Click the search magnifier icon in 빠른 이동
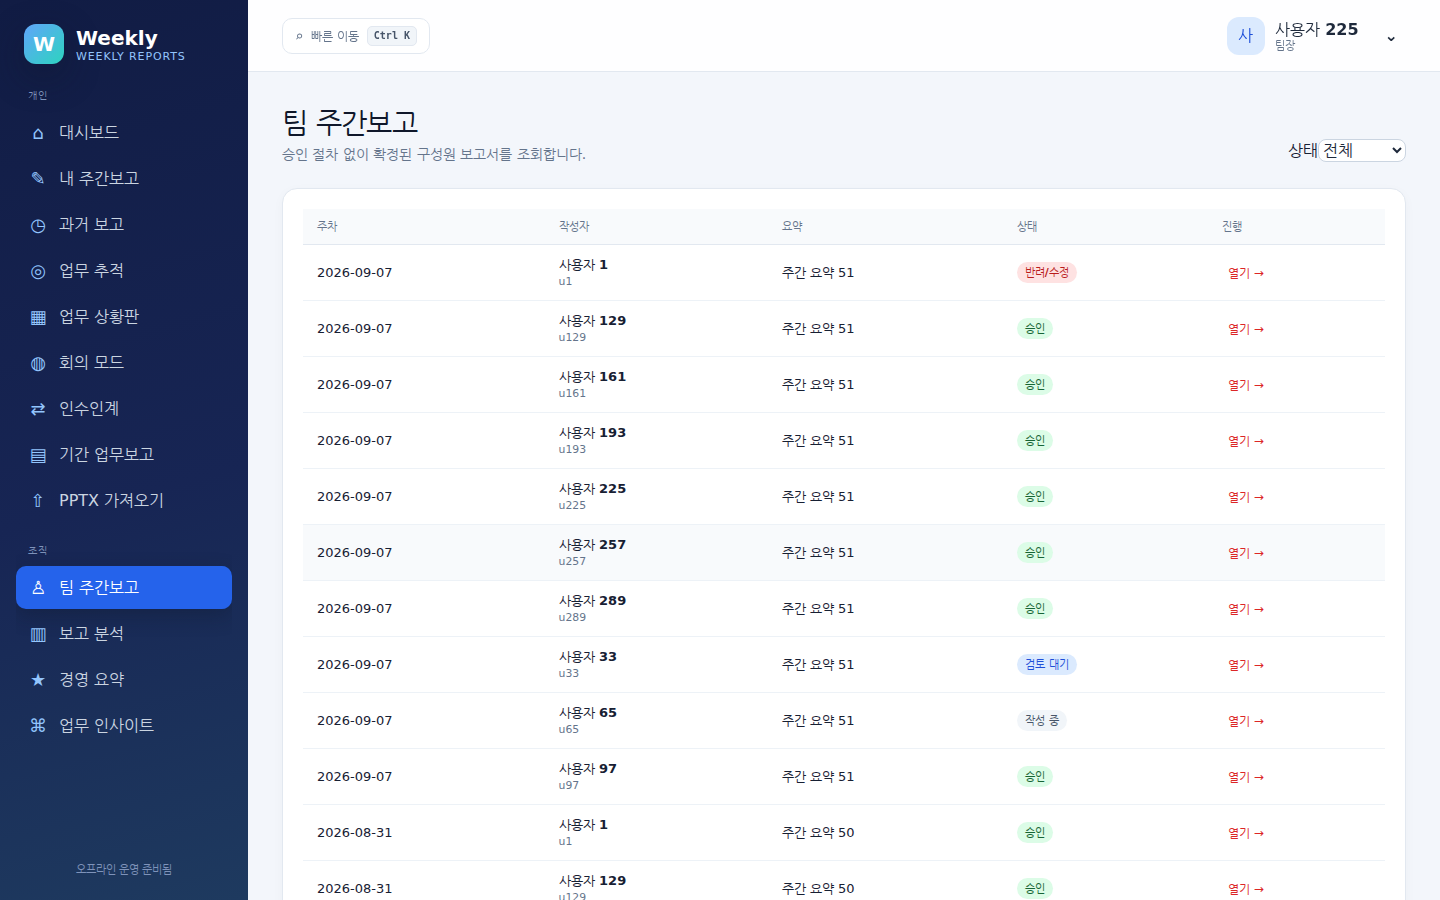 click(x=299, y=36)
